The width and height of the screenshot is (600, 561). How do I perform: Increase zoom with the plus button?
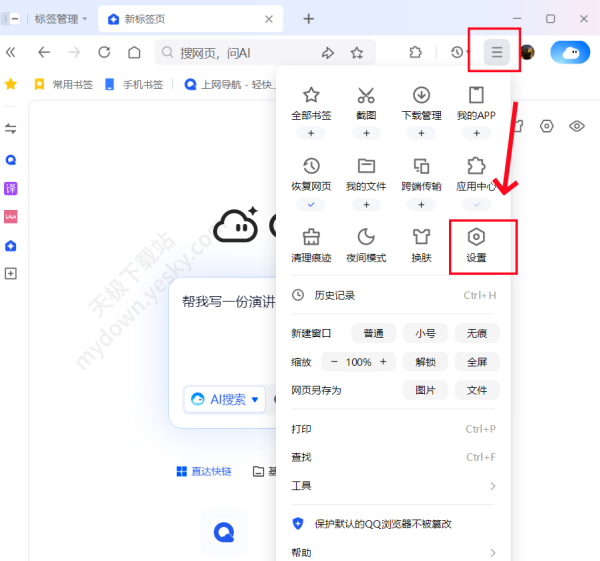(384, 362)
